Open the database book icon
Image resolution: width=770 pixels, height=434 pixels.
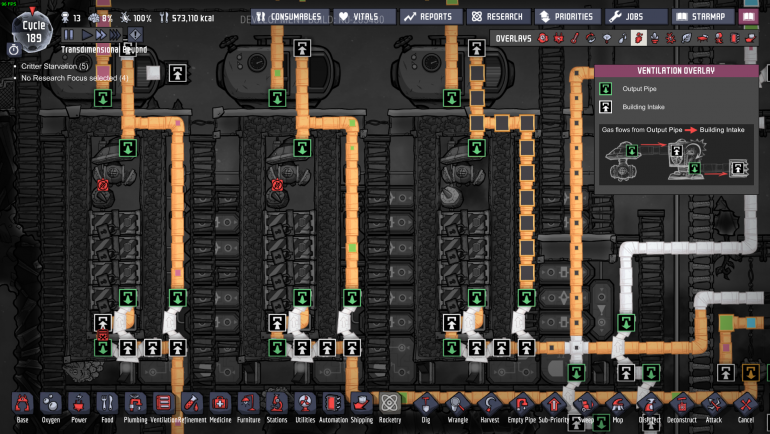[748, 17]
